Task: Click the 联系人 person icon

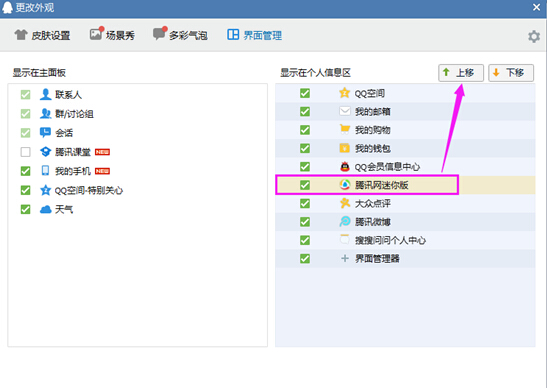Action: pos(45,94)
